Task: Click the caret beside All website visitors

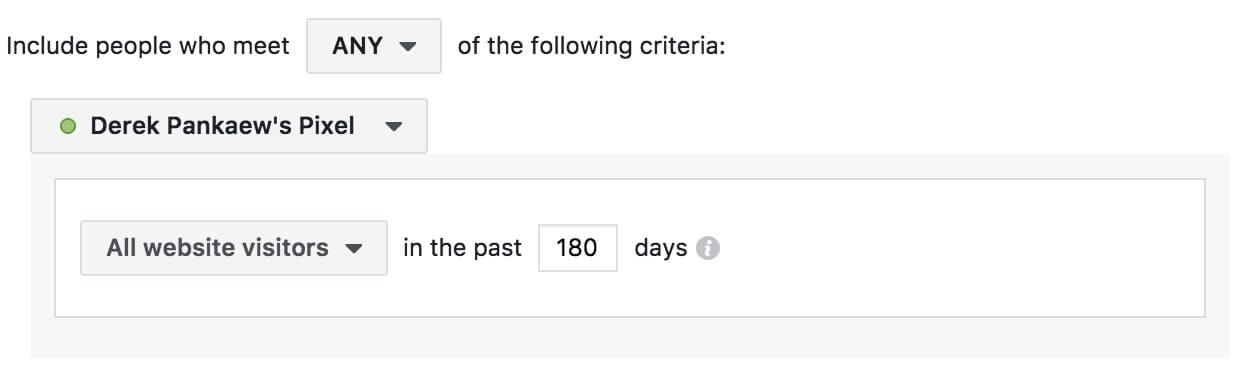Action: click(x=352, y=249)
